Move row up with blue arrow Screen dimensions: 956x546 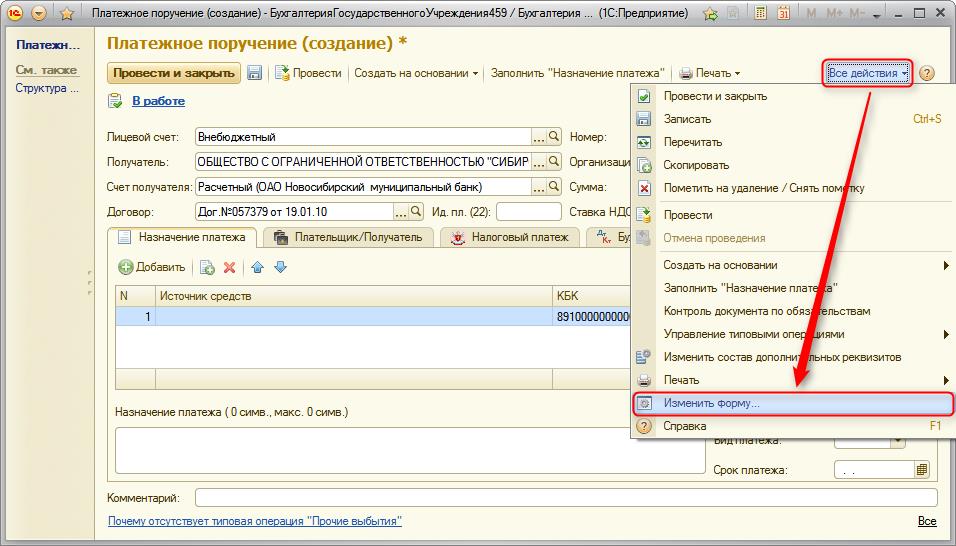[x=257, y=267]
